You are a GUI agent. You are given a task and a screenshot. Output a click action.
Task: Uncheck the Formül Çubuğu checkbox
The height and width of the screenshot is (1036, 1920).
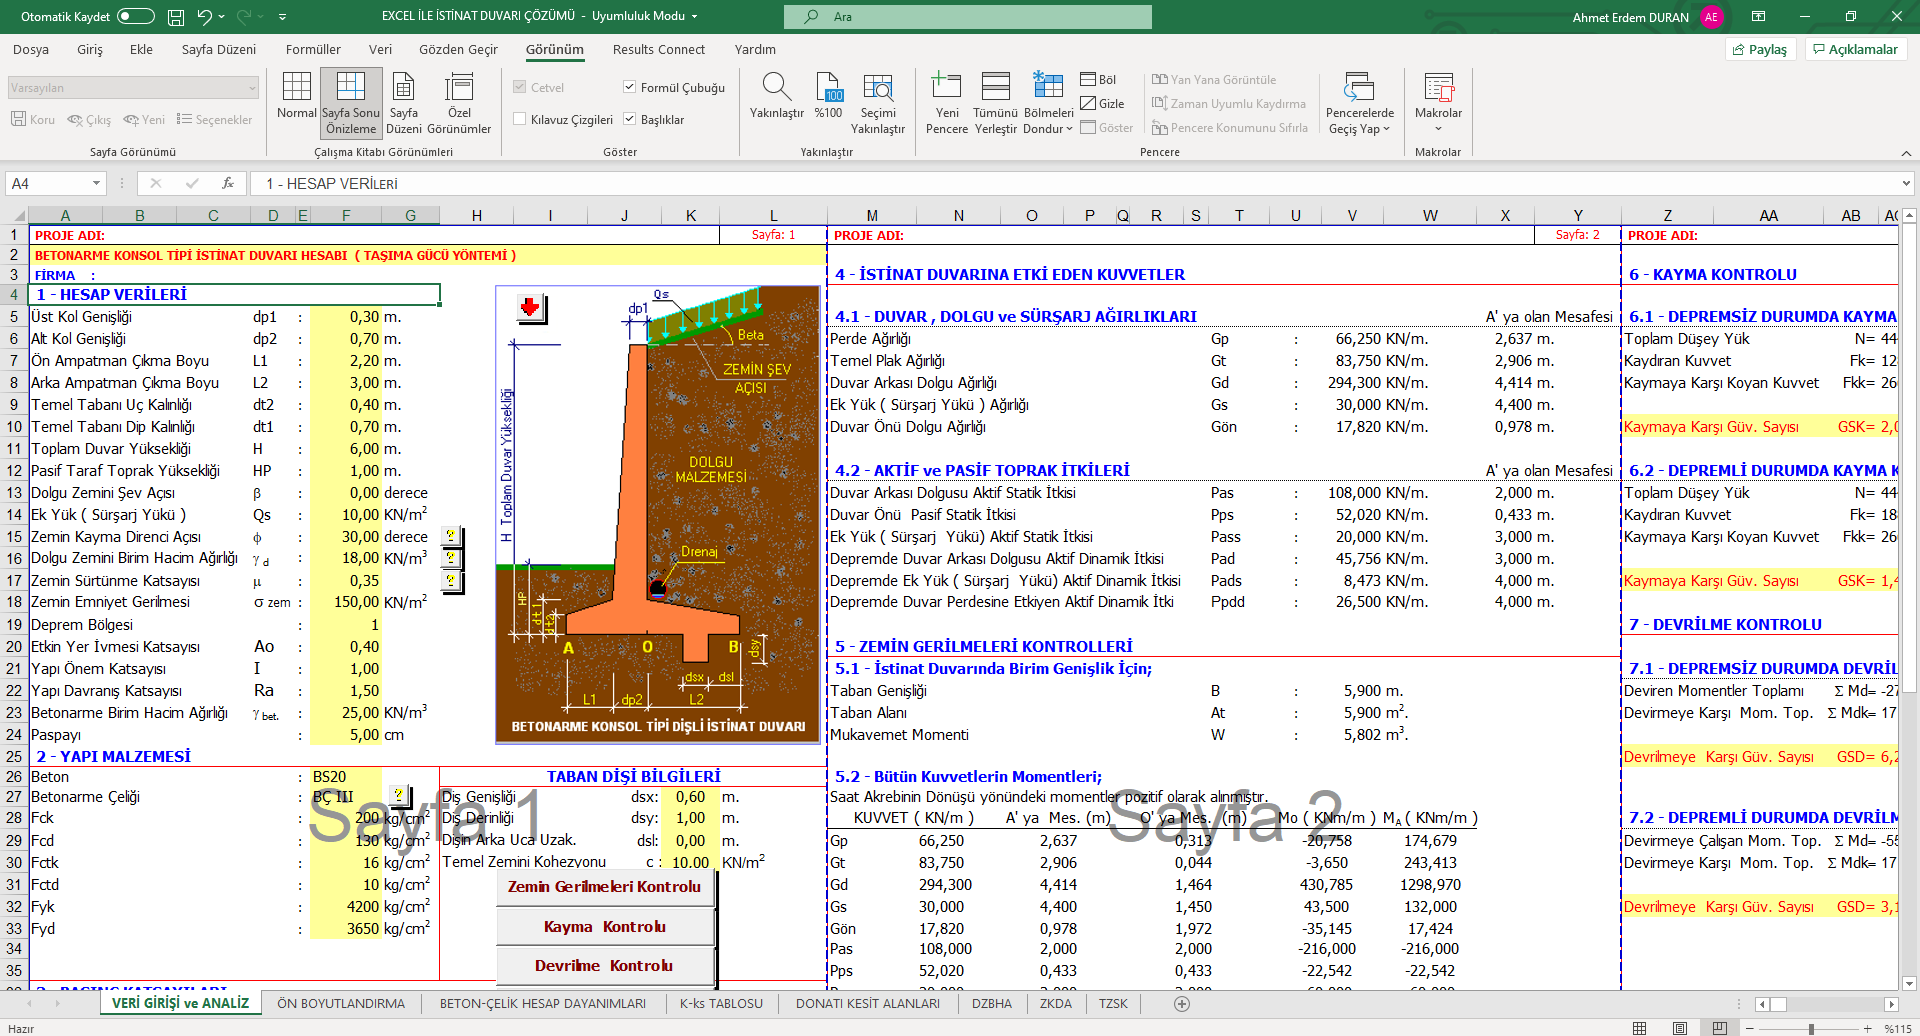click(630, 87)
